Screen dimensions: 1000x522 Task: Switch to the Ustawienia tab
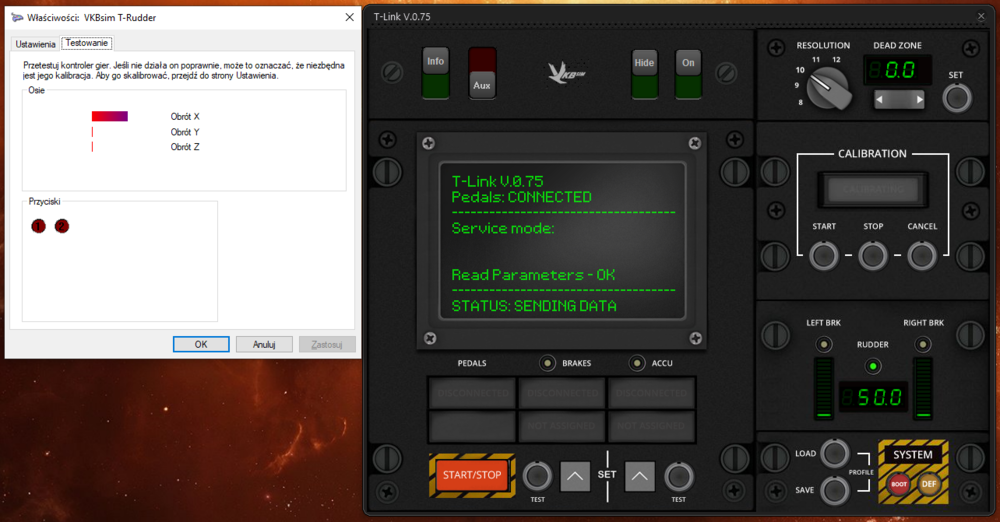pyautogui.click(x=35, y=44)
